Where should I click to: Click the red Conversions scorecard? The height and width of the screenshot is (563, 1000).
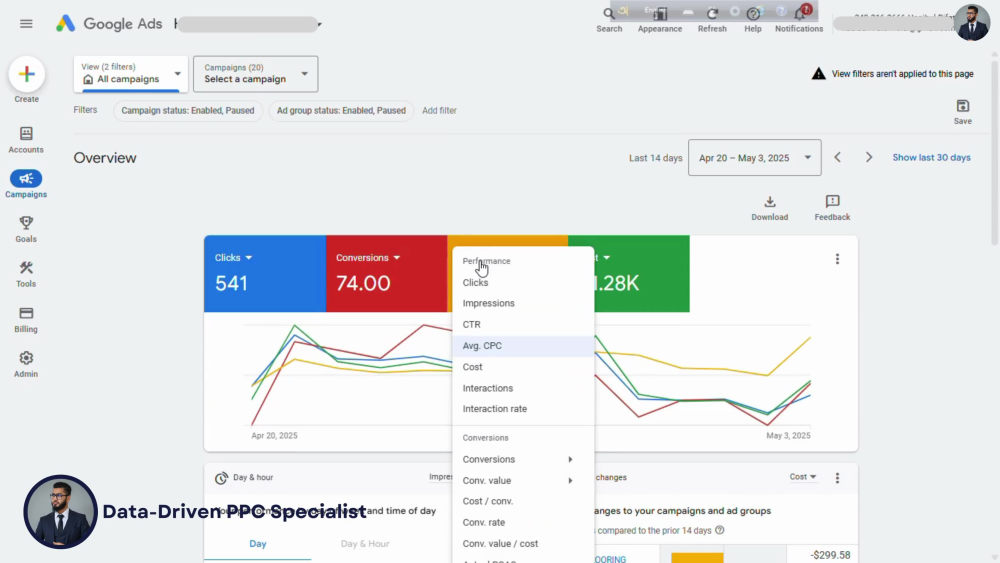click(x=386, y=274)
